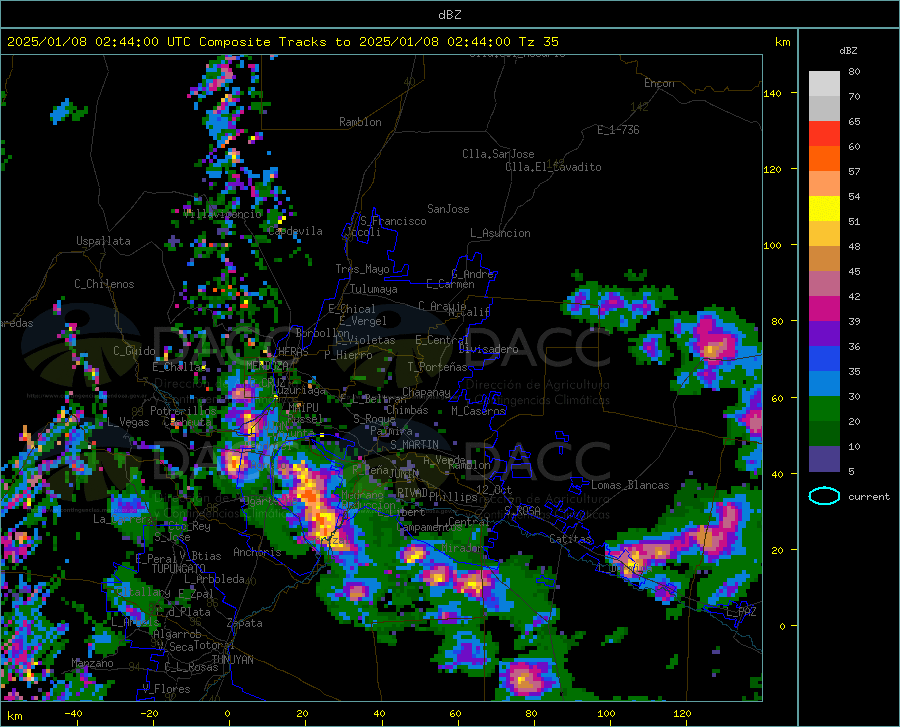Click the mauve pink 42-45 dBZ swatch

click(x=824, y=283)
